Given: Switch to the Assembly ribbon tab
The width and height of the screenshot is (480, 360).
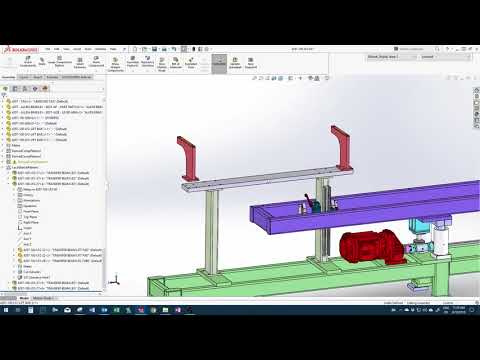Looking at the screenshot, I should pyautogui.click(x=8, y=77).
